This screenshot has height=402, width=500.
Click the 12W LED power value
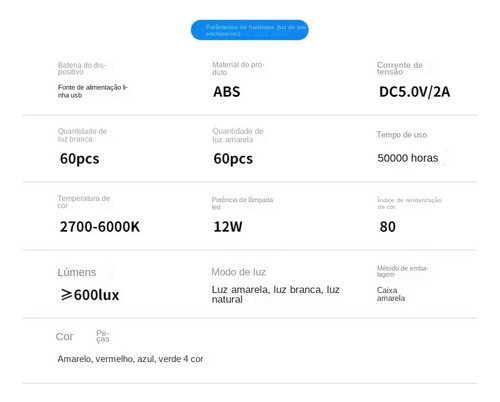coord(228,227)
